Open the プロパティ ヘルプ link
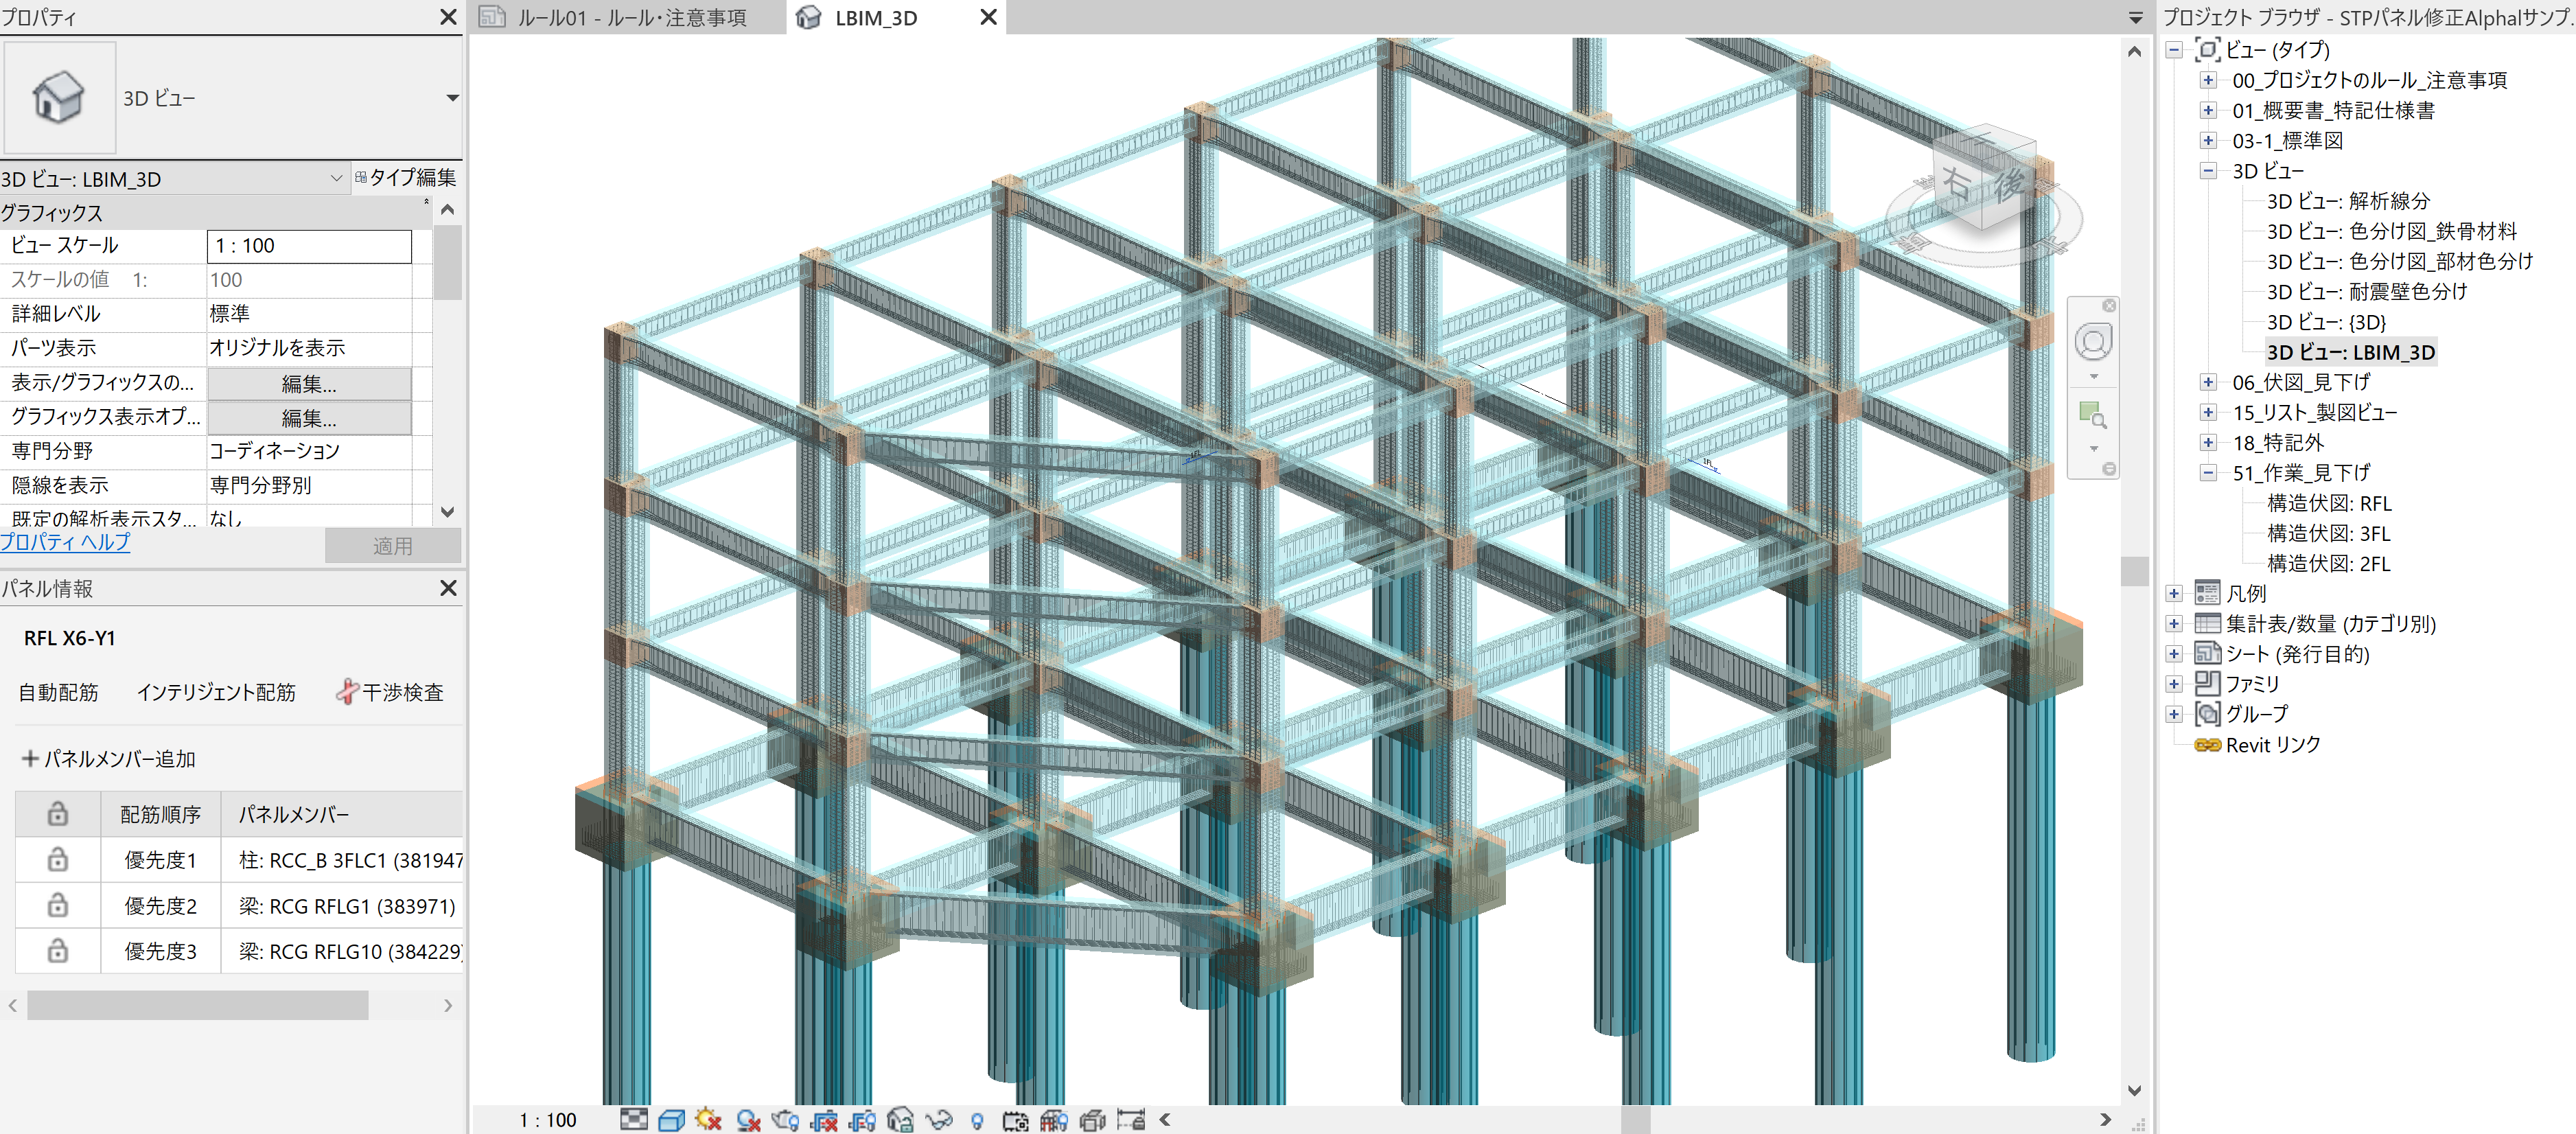This screenshot has width=2576, height=1134. tap(65, 542)
